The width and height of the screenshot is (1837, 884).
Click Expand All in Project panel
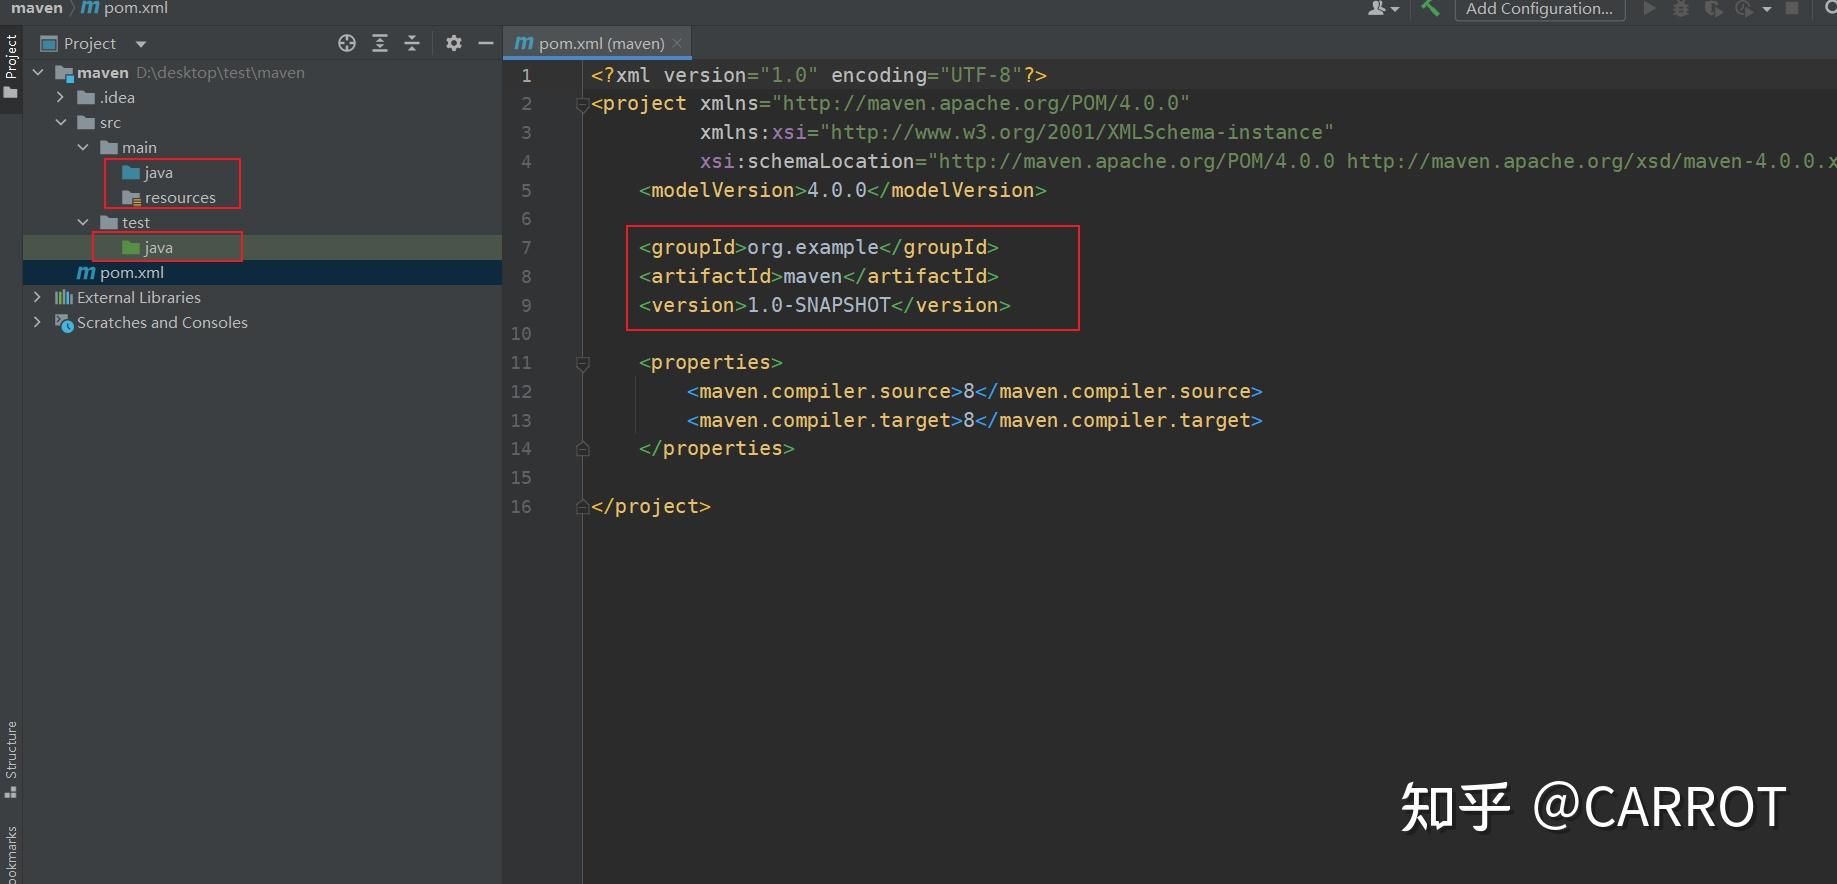coord(380,43)
